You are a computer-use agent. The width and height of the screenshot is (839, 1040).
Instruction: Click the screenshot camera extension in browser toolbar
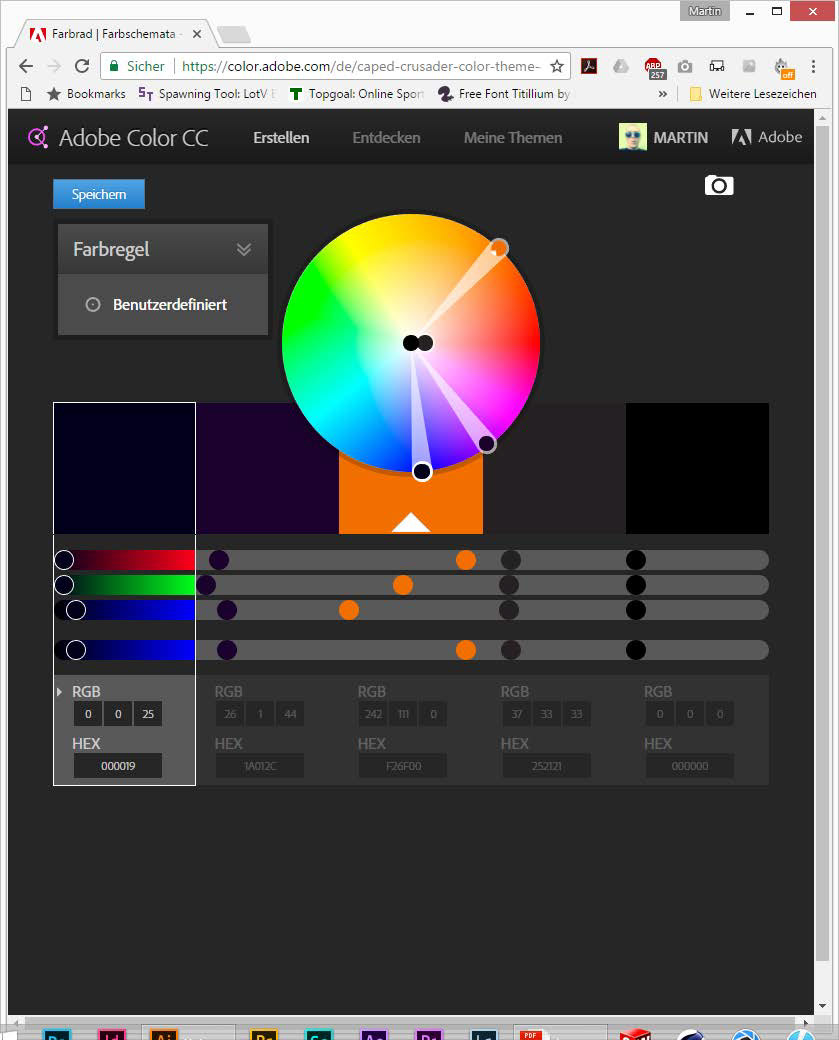[685, 66]
